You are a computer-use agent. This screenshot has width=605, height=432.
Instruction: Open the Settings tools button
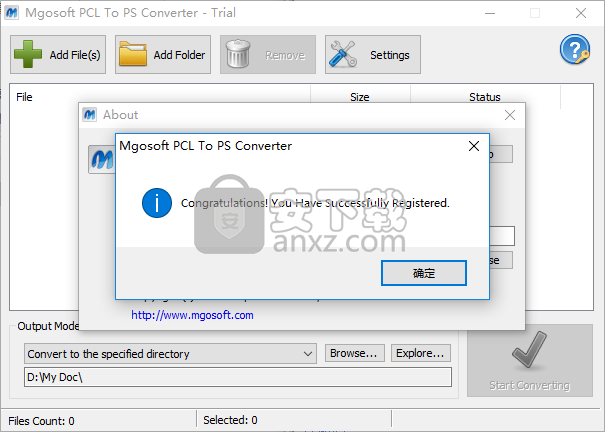point(373,54)
